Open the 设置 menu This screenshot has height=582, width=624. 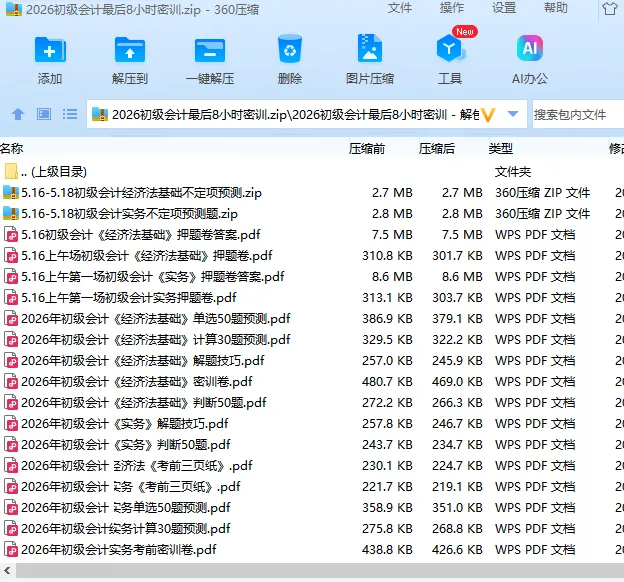[x=504, y=8]
